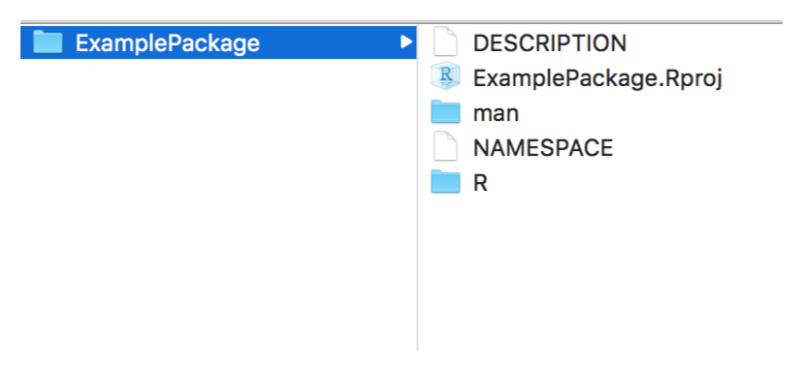Click the R folder icon
Screen dimensions: 802x378
coord(445,182)
